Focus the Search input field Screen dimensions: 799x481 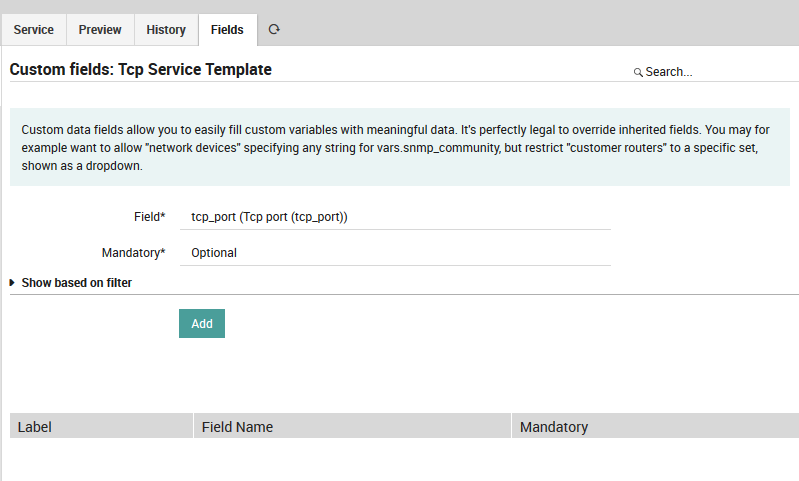point(715,72)
